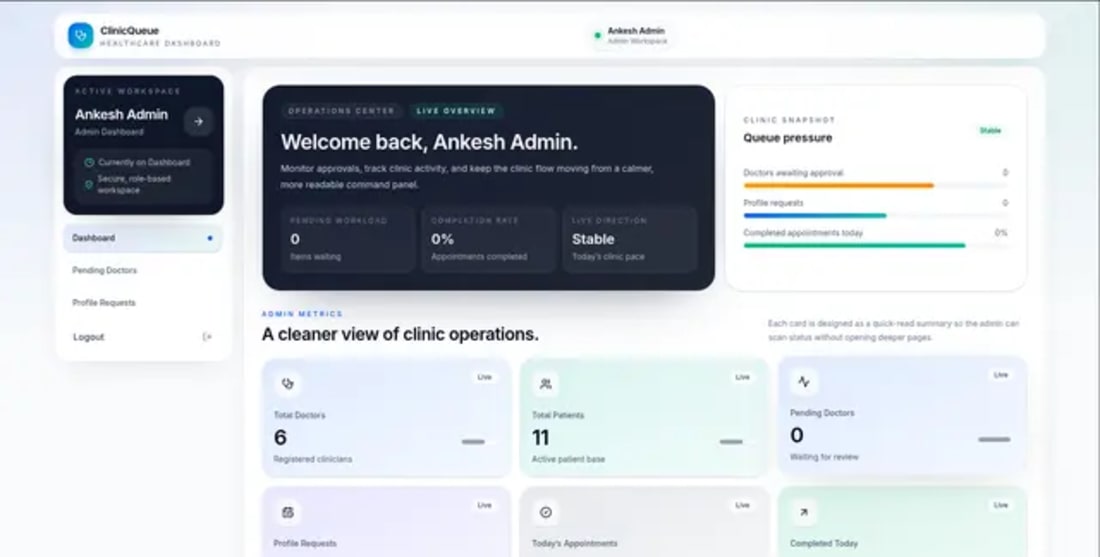Click the shield icon next to Secure, role-based workspace

coord(89,184)
